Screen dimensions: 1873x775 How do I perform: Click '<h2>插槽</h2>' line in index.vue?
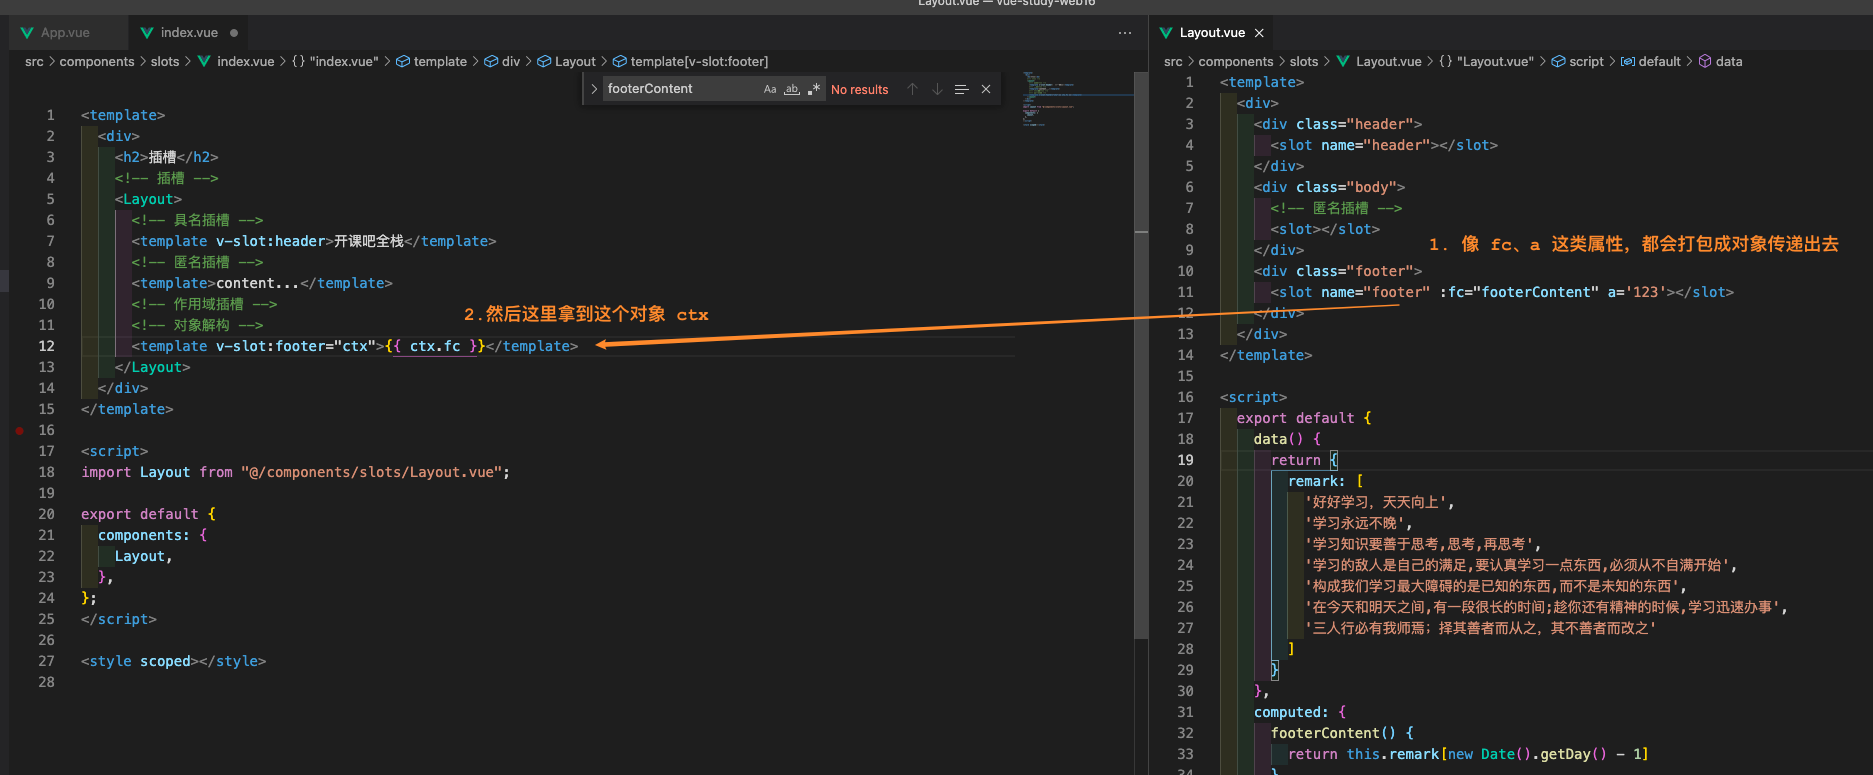coord(166,157)
